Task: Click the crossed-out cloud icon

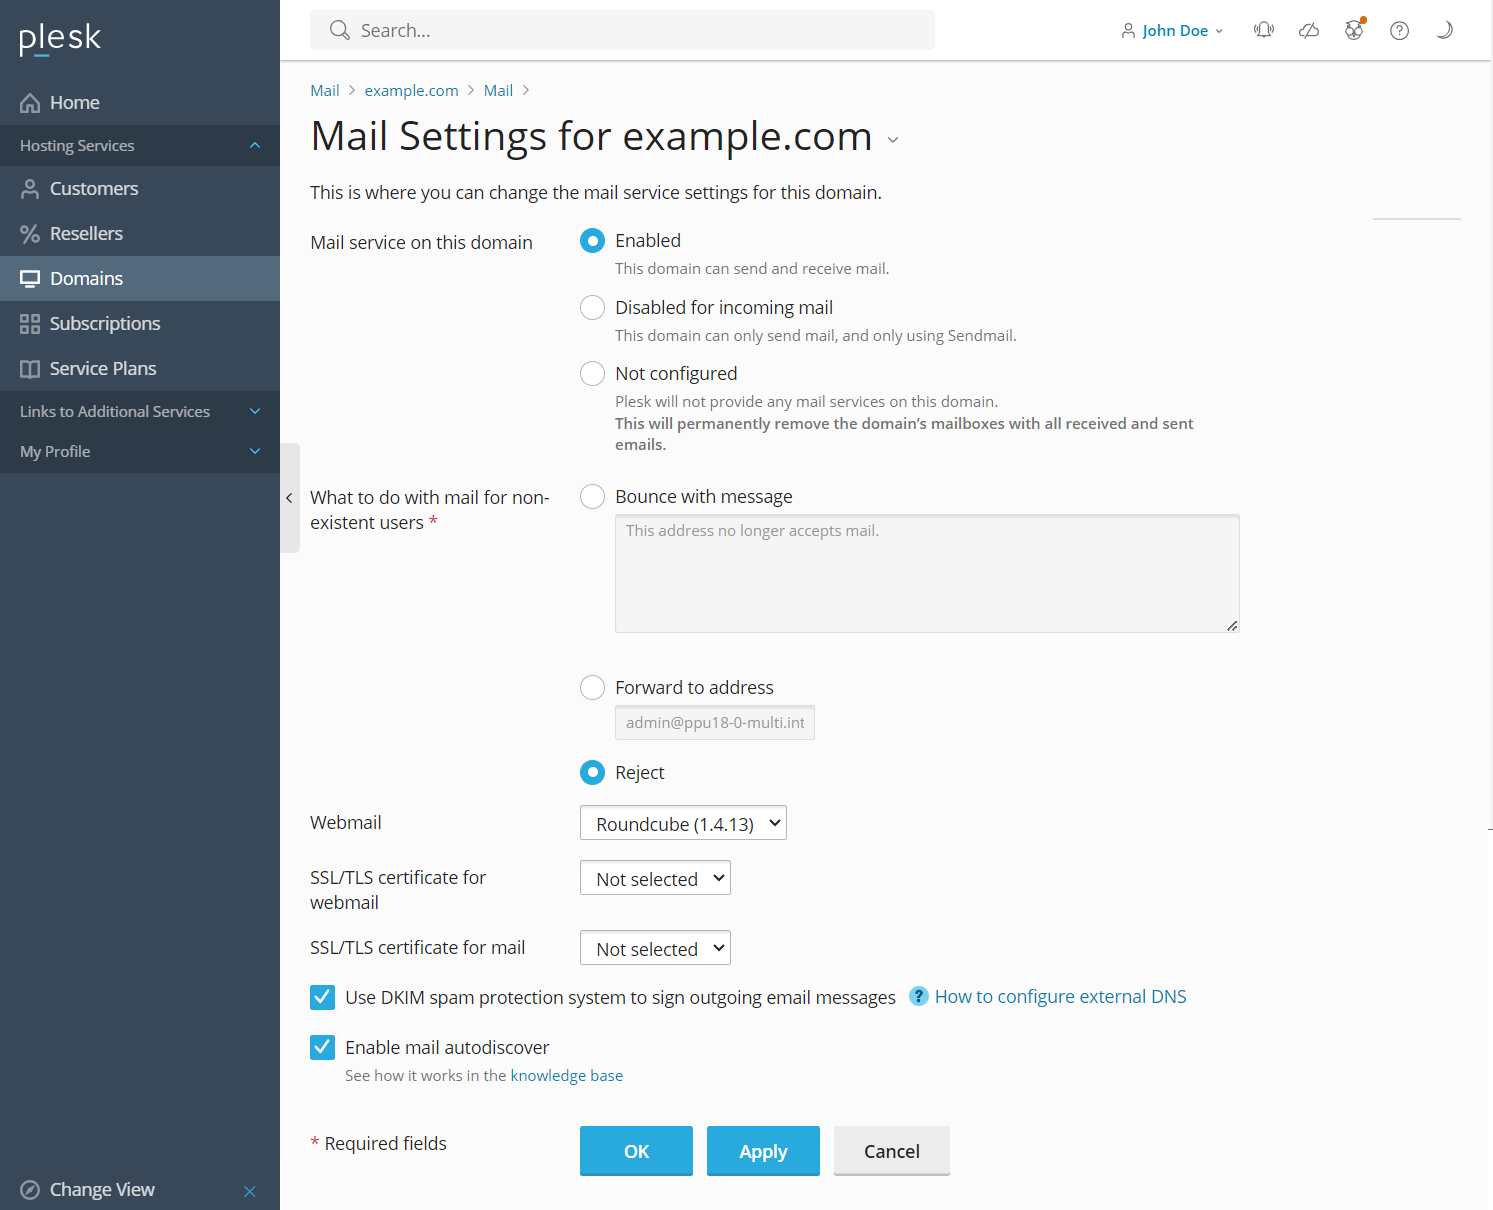Action: (x=1309, y=30)
